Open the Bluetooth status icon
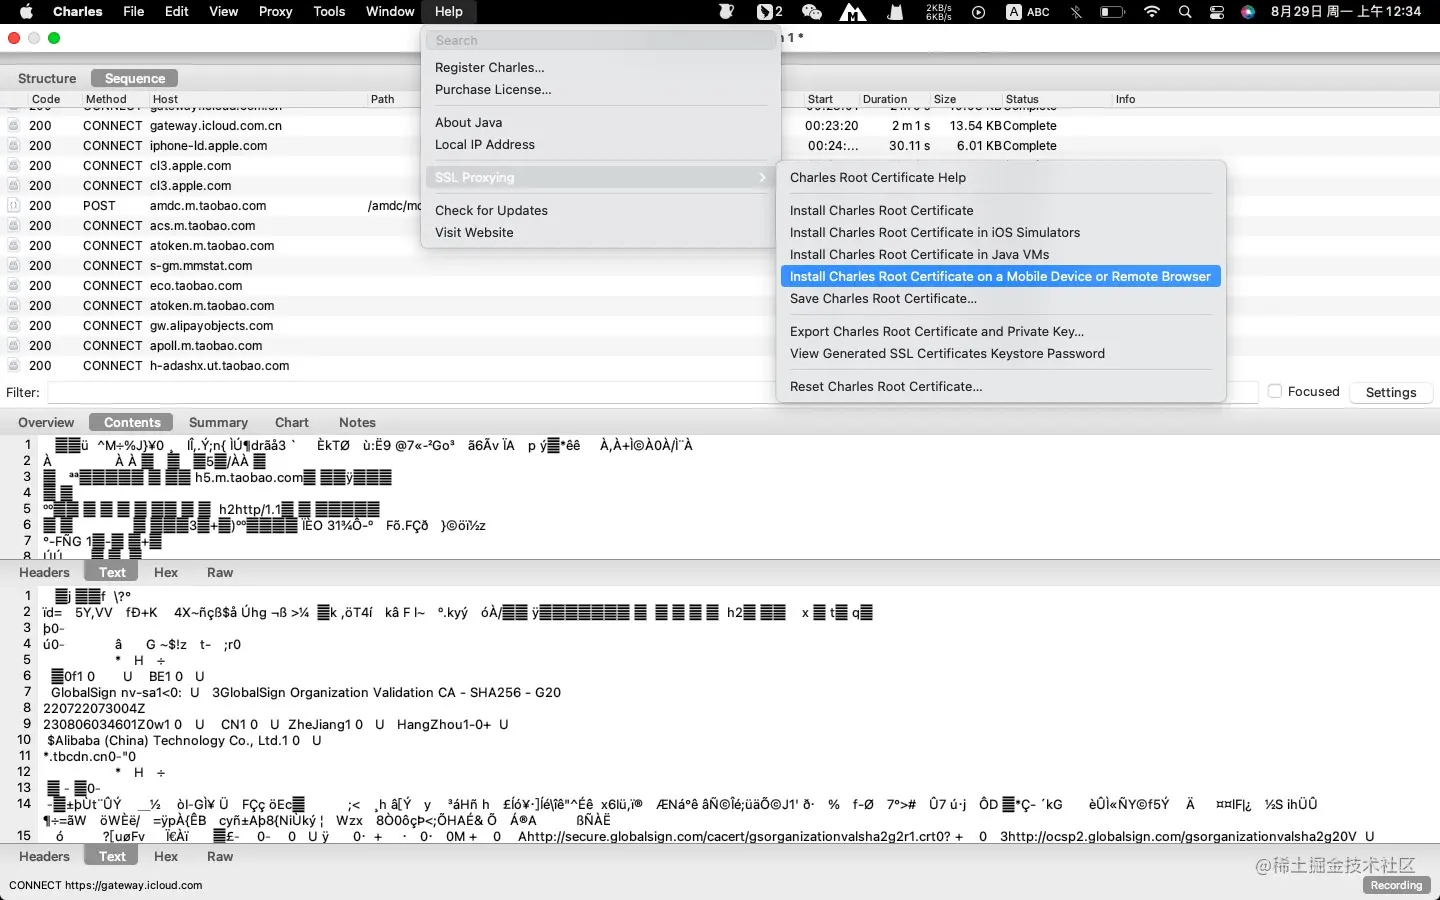1440x900 pixels. pos(1076,12)
